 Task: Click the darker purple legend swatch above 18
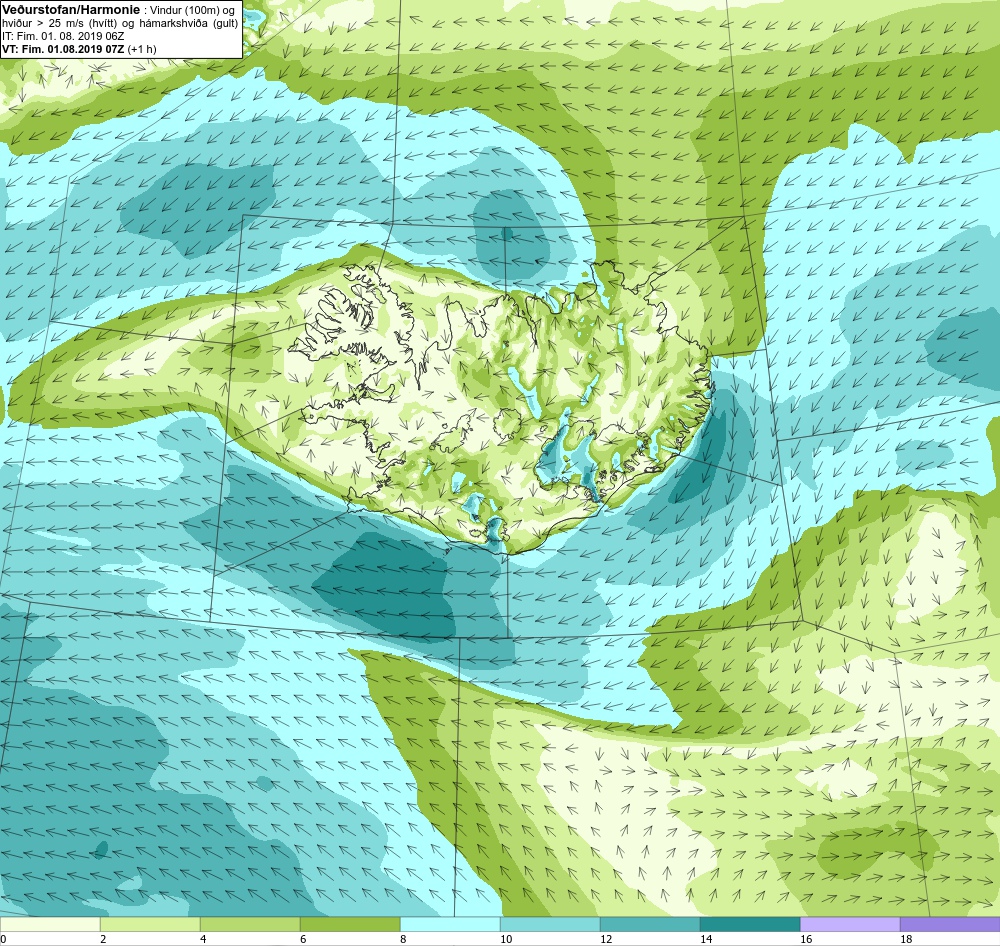pos(950,924)
